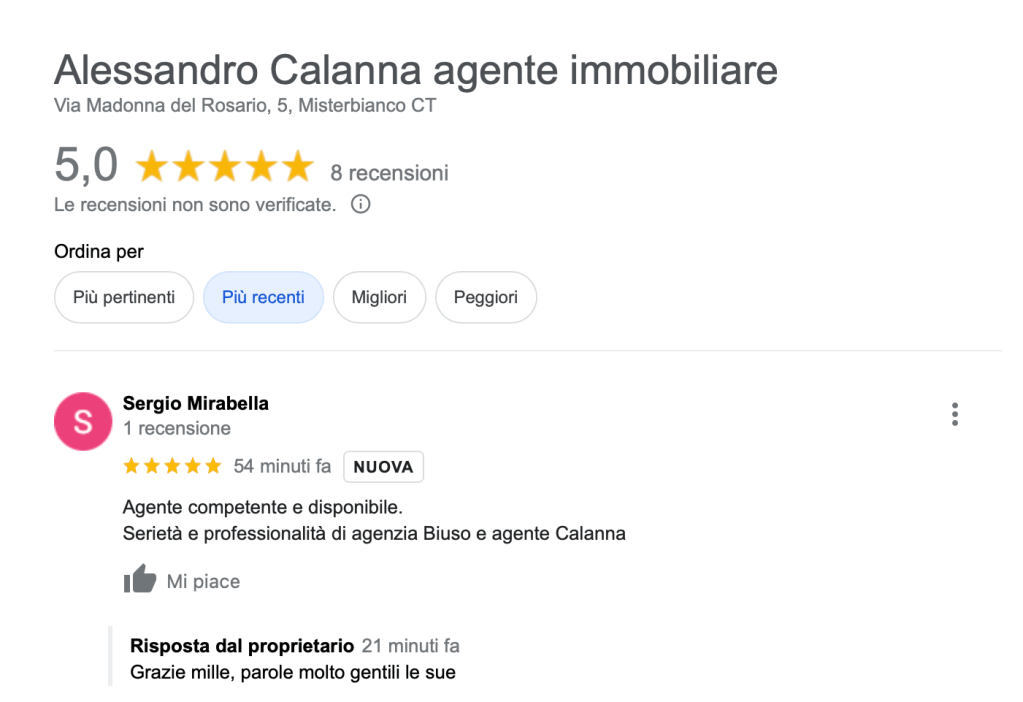The height and width of the screenshot is (702, 1023).
Task: Click the small star rating on Sergio's review
Action: click(x=172, y=466)
